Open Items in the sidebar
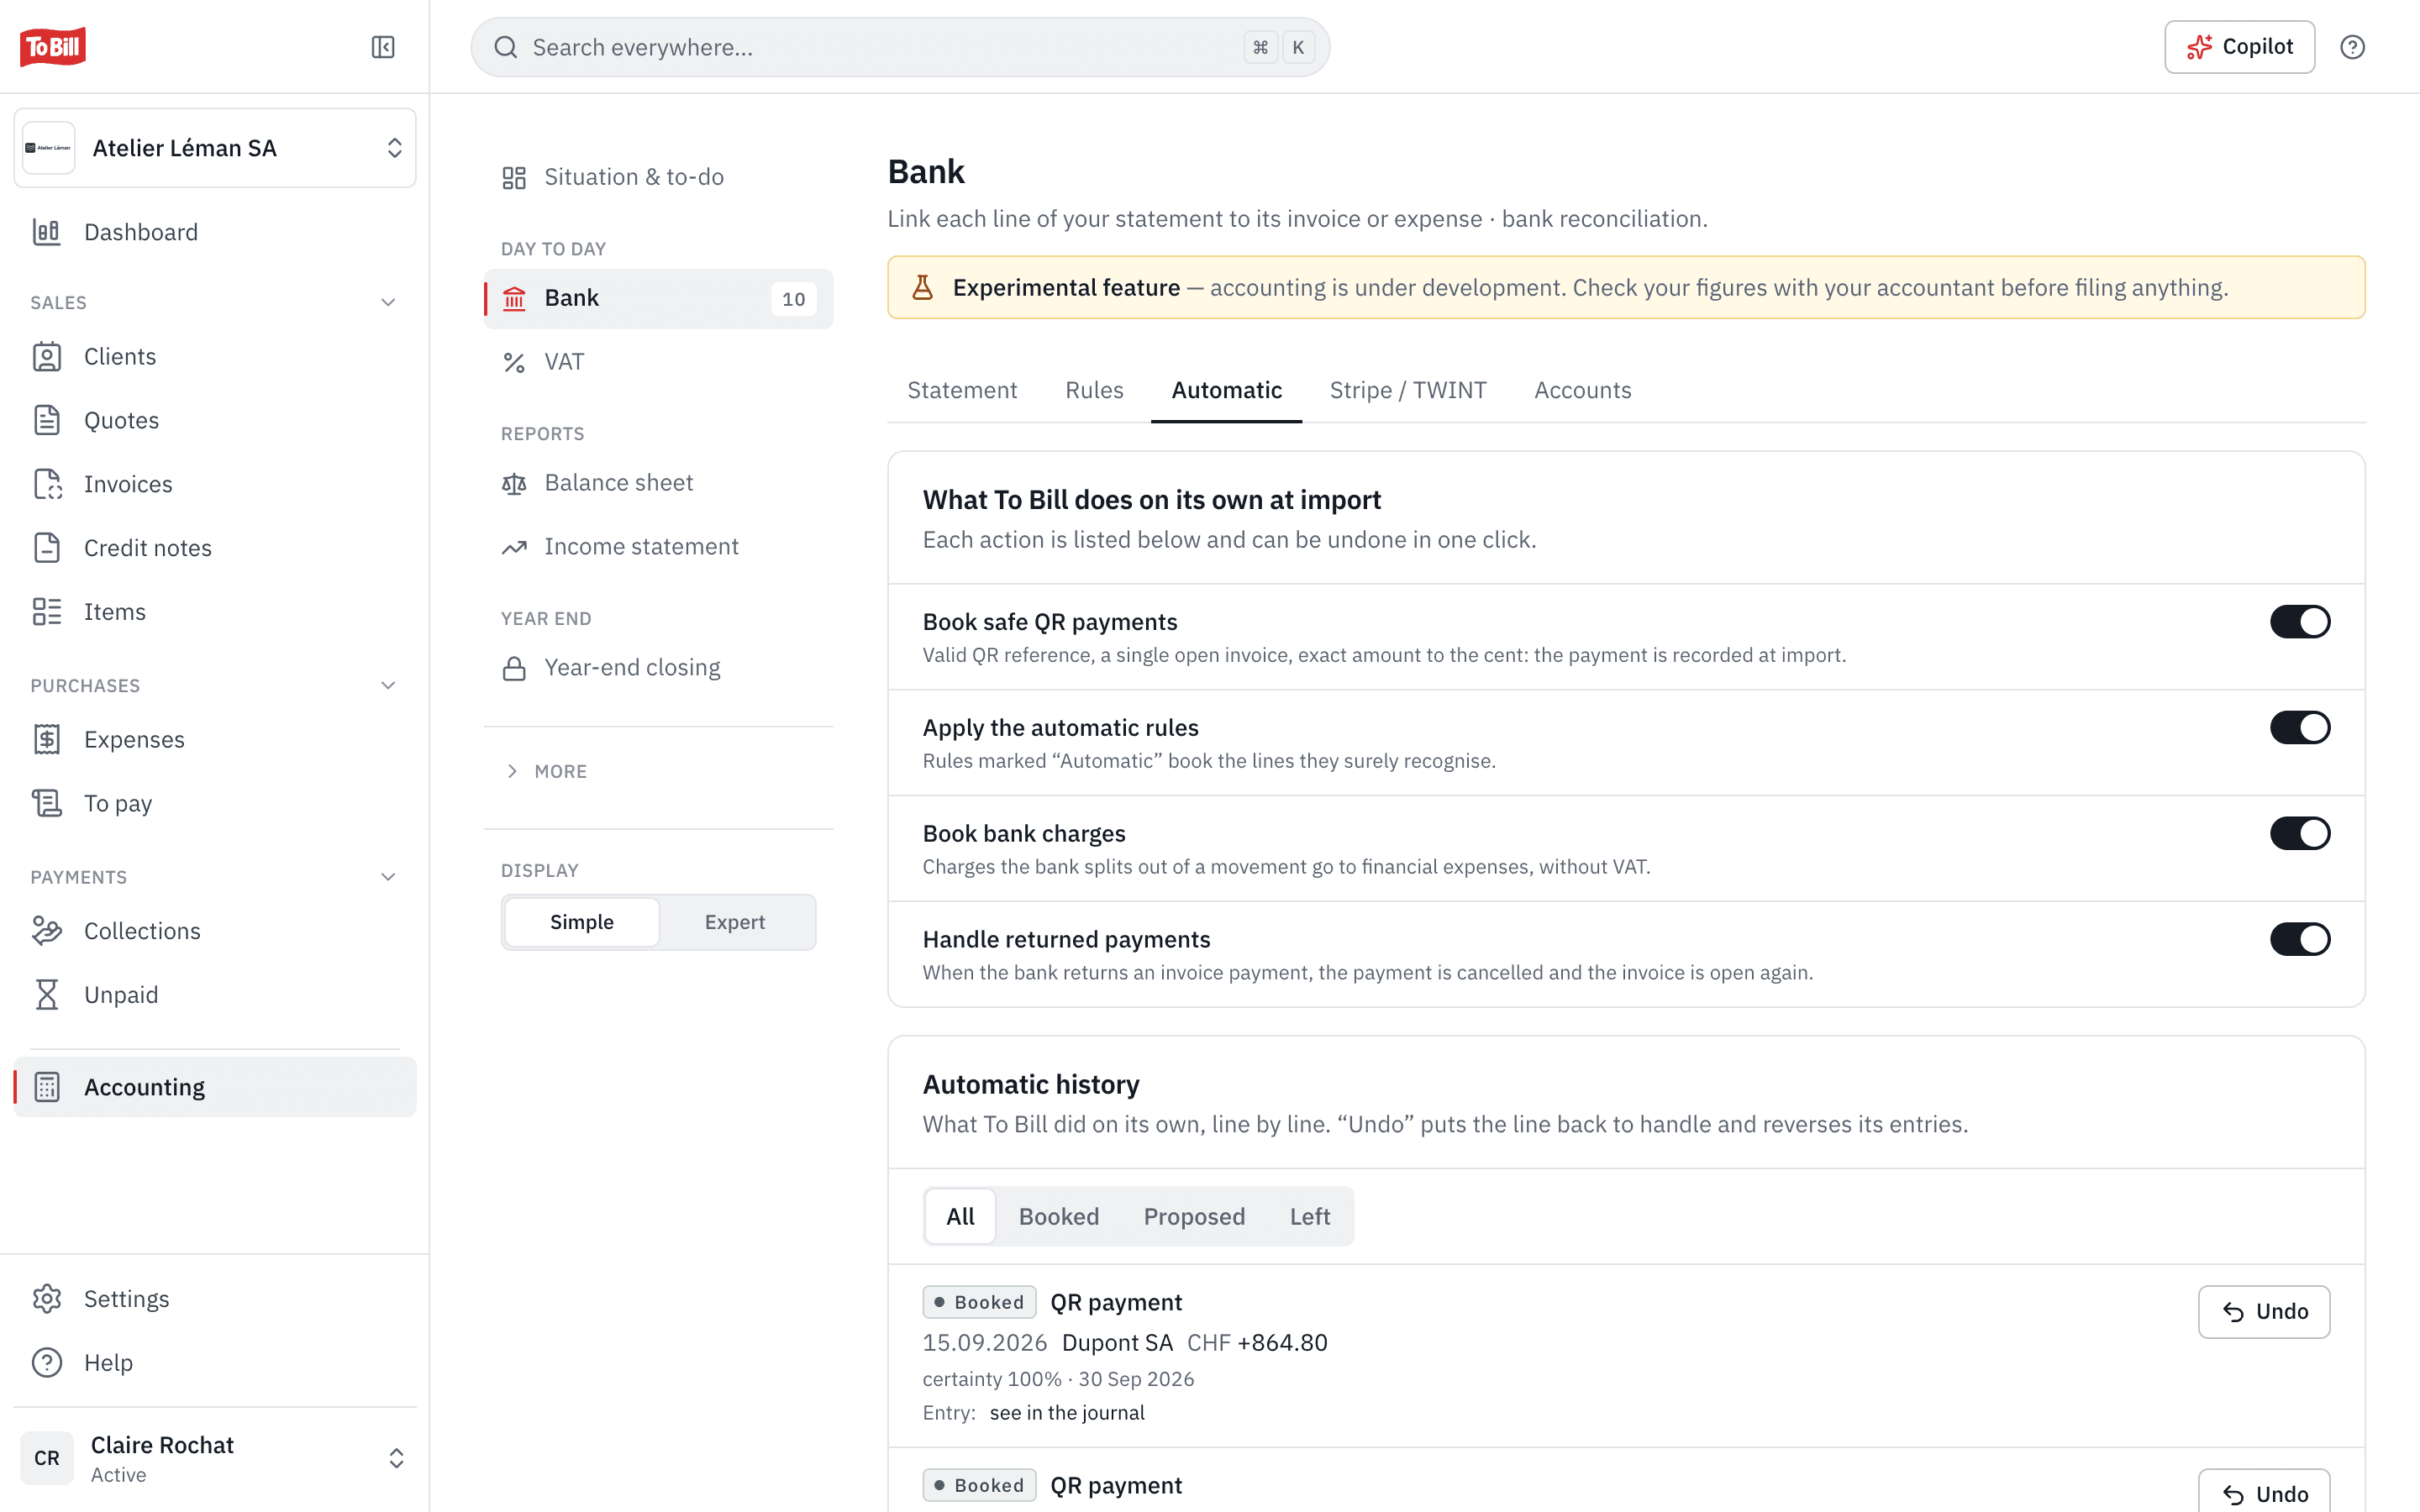The width and height of the screenshot is (2420, 1512). click(x=215, y=612)
